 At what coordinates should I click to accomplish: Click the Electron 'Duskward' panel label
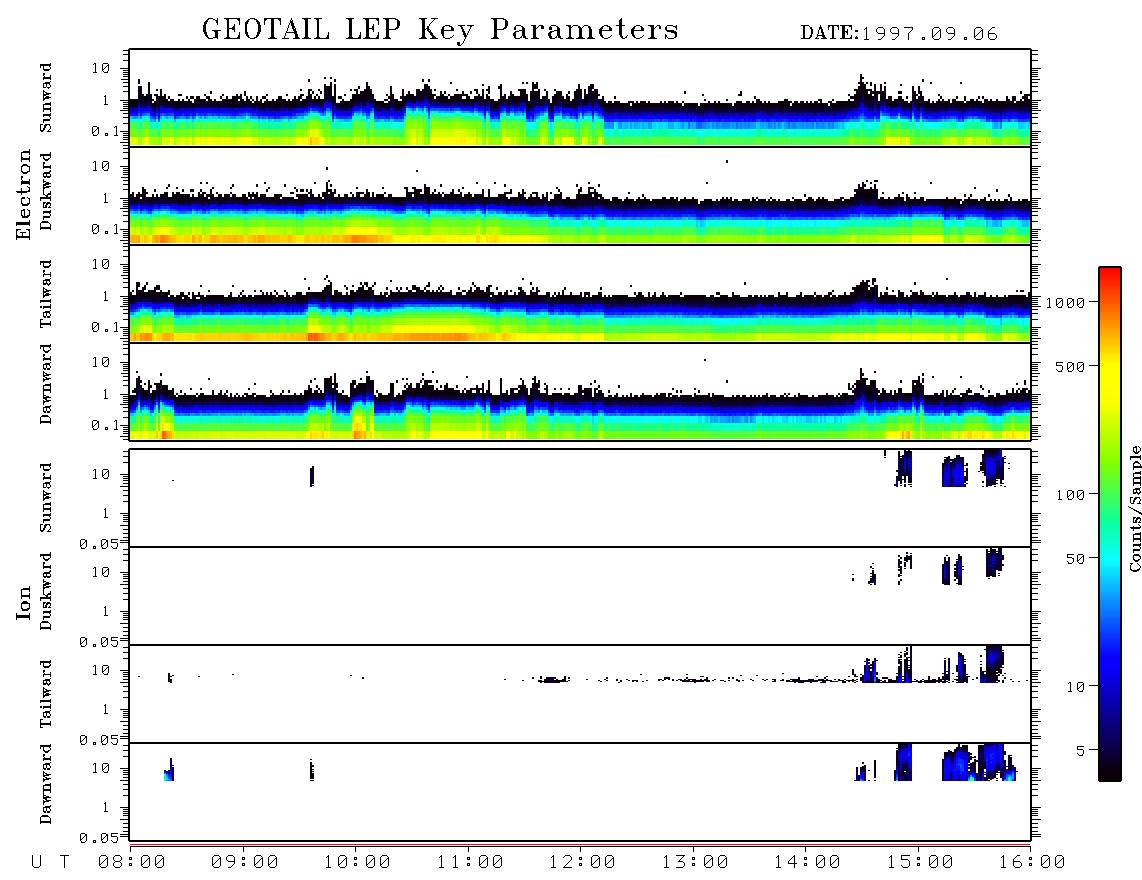pyautogui.click(x=46, y=191)
